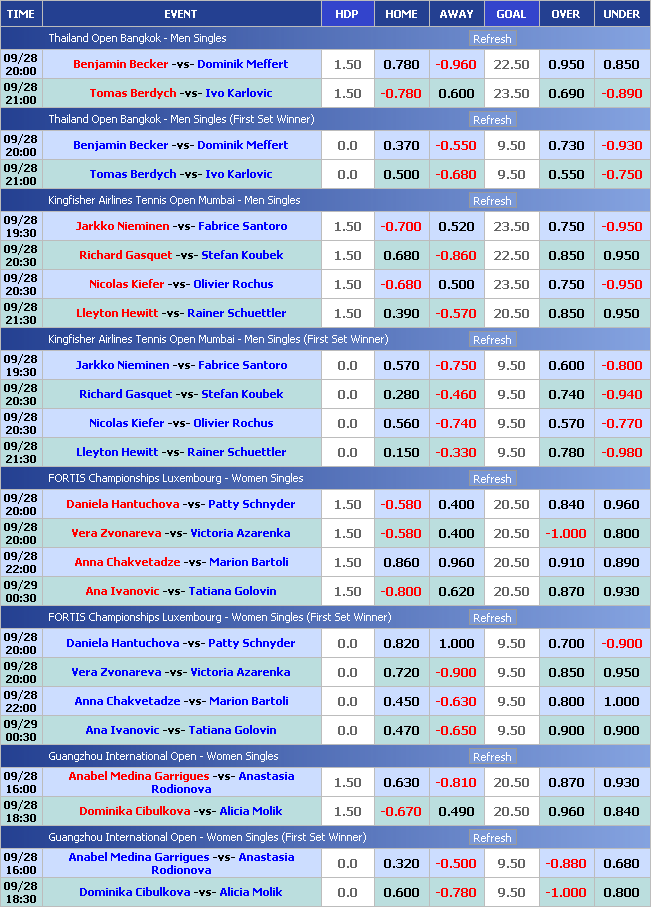Pick away odds 0.600 for Berdych vs Karlovic
This screenshot has width=651, height=907.
click(456, 94)
